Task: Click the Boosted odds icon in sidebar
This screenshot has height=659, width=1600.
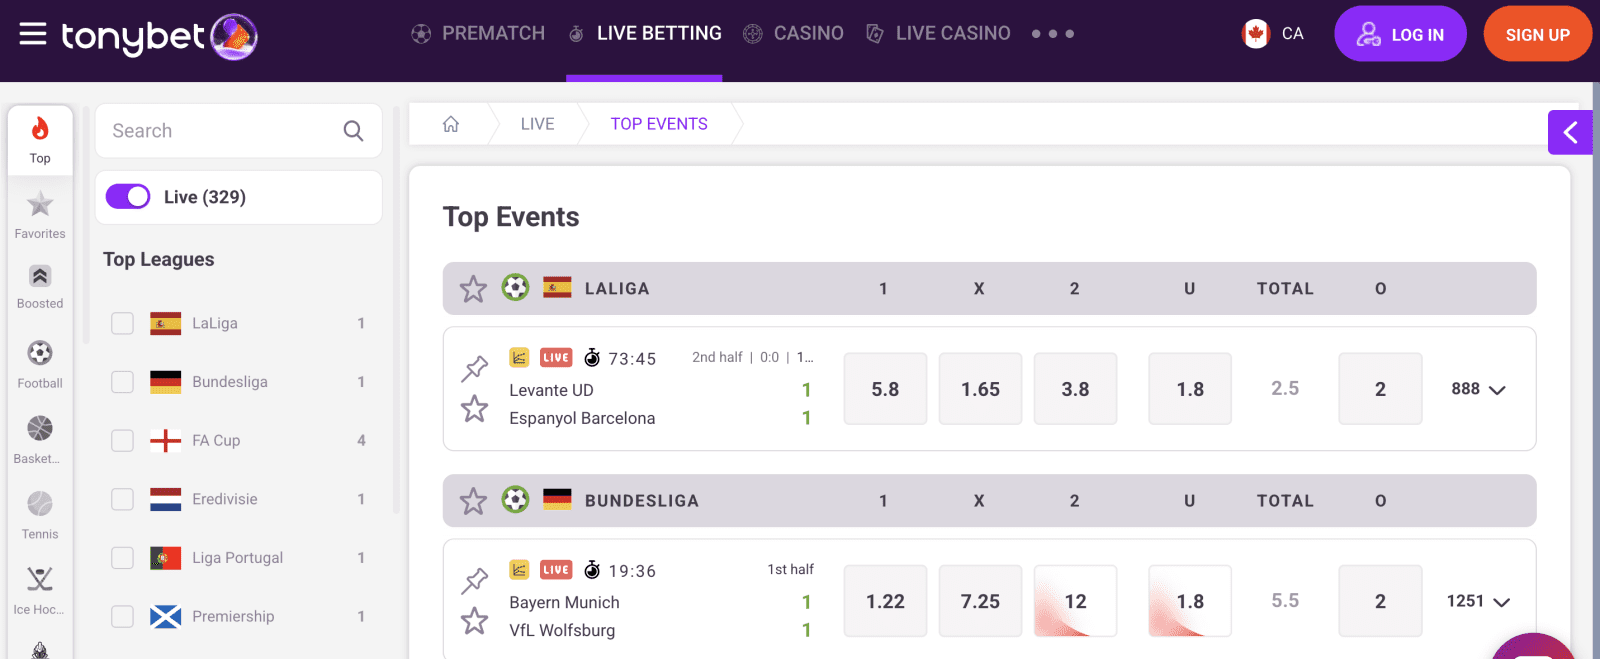Action: coord(39,276)
